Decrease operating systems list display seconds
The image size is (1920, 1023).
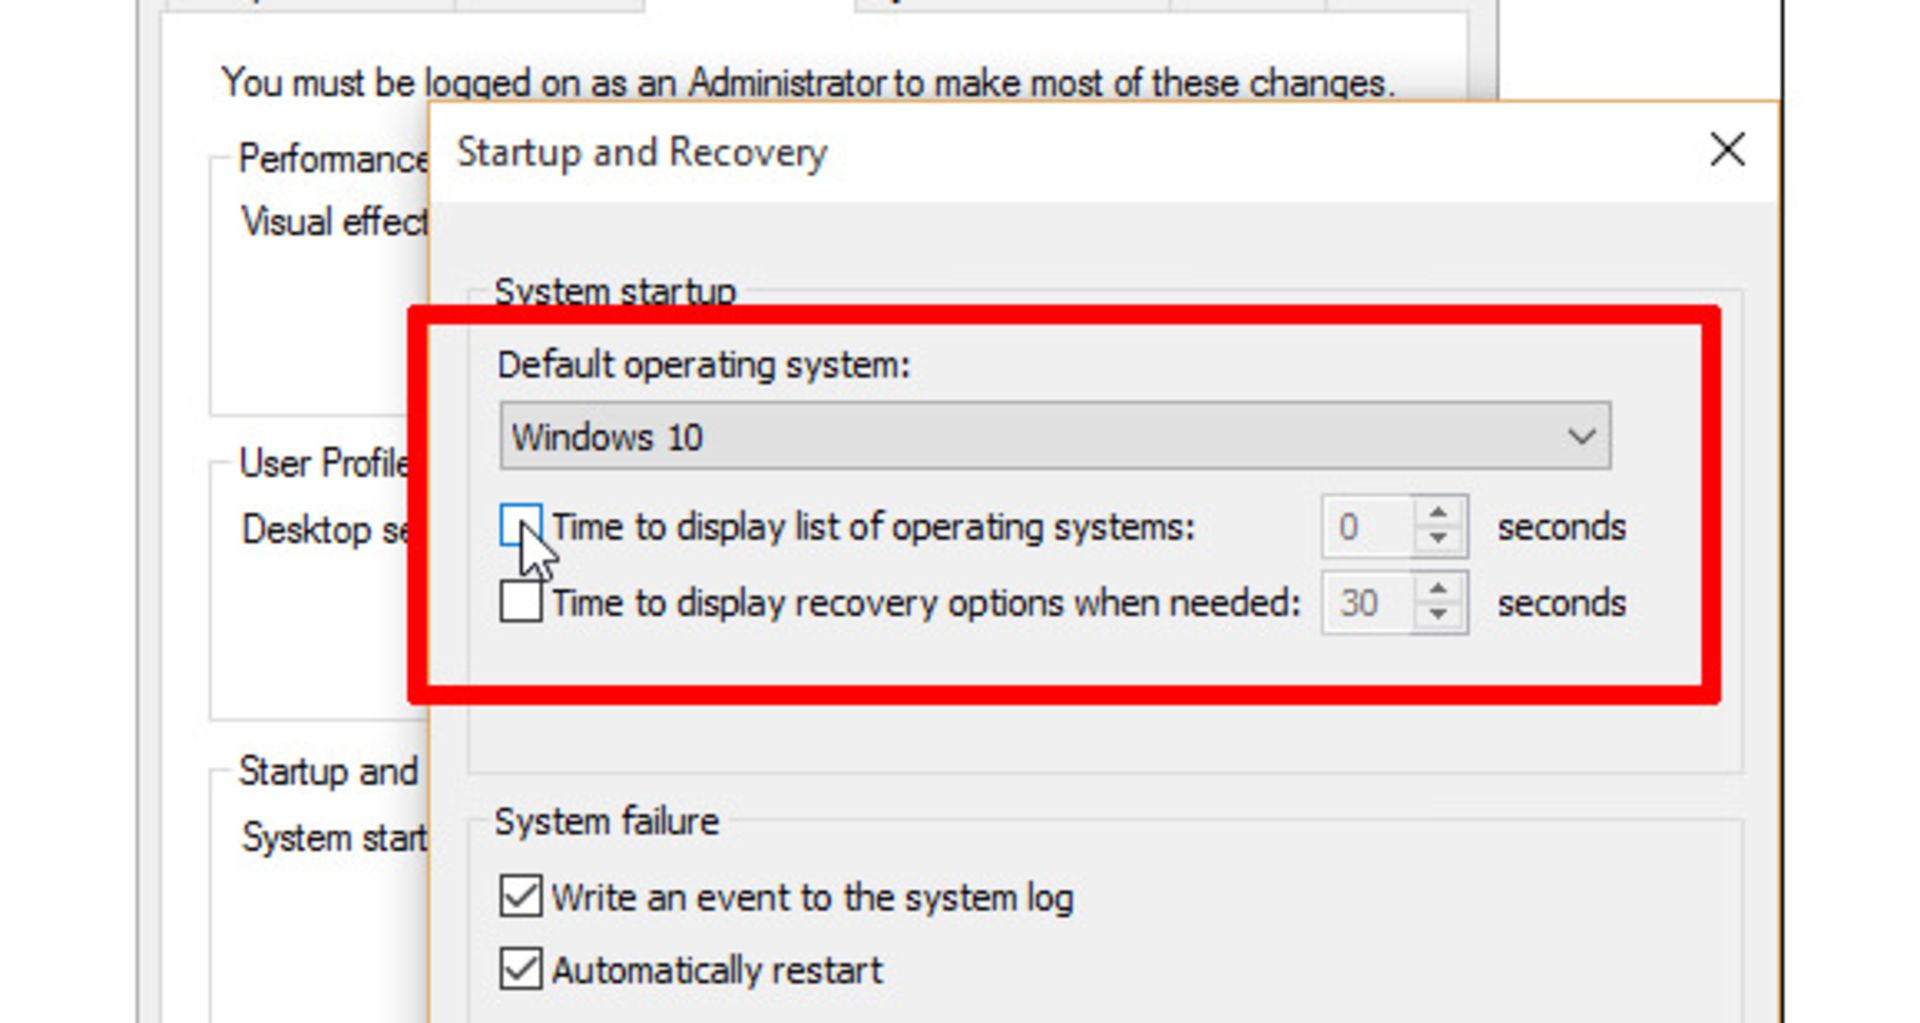1439,540
